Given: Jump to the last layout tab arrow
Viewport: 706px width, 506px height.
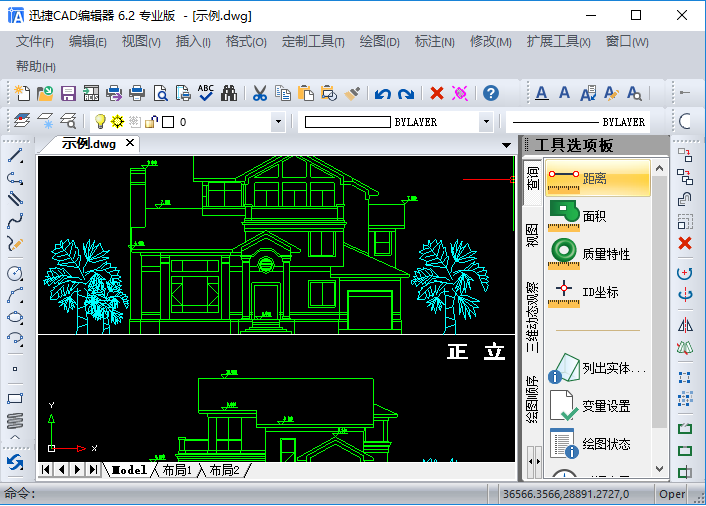Looking at the screenshot, I should coord(93,470).
